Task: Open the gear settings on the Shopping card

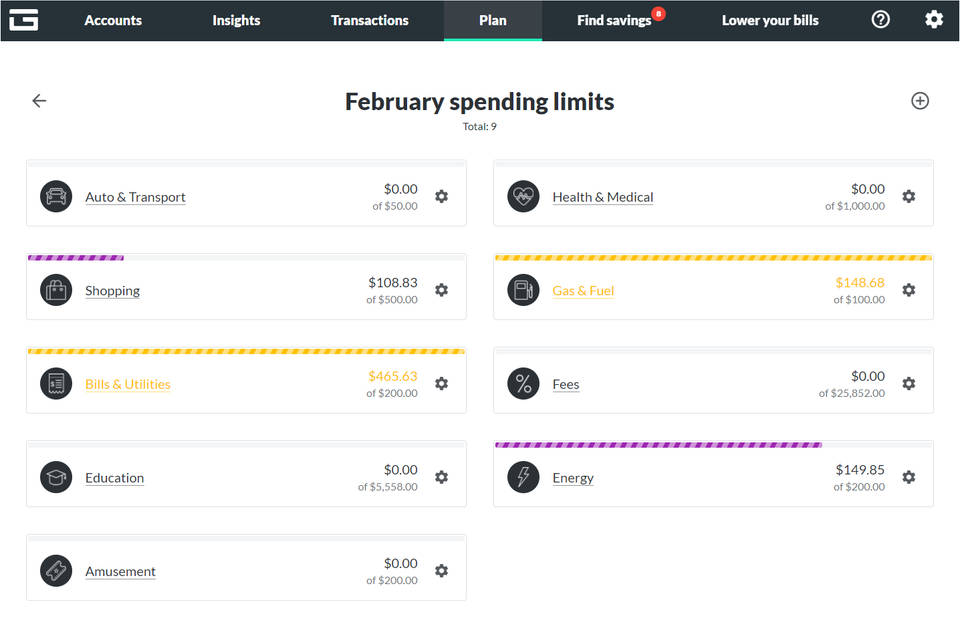Action: (441, 290)
